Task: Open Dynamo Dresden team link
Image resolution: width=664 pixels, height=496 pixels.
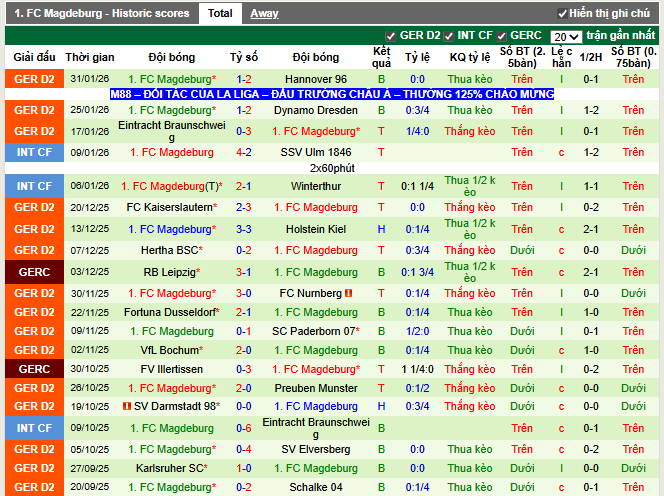Action: [x=316, y=110]
